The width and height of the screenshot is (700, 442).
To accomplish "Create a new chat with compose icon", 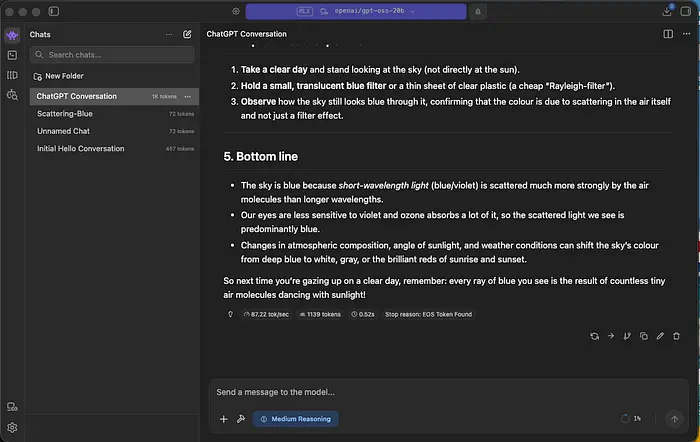I will pos(187,34).
